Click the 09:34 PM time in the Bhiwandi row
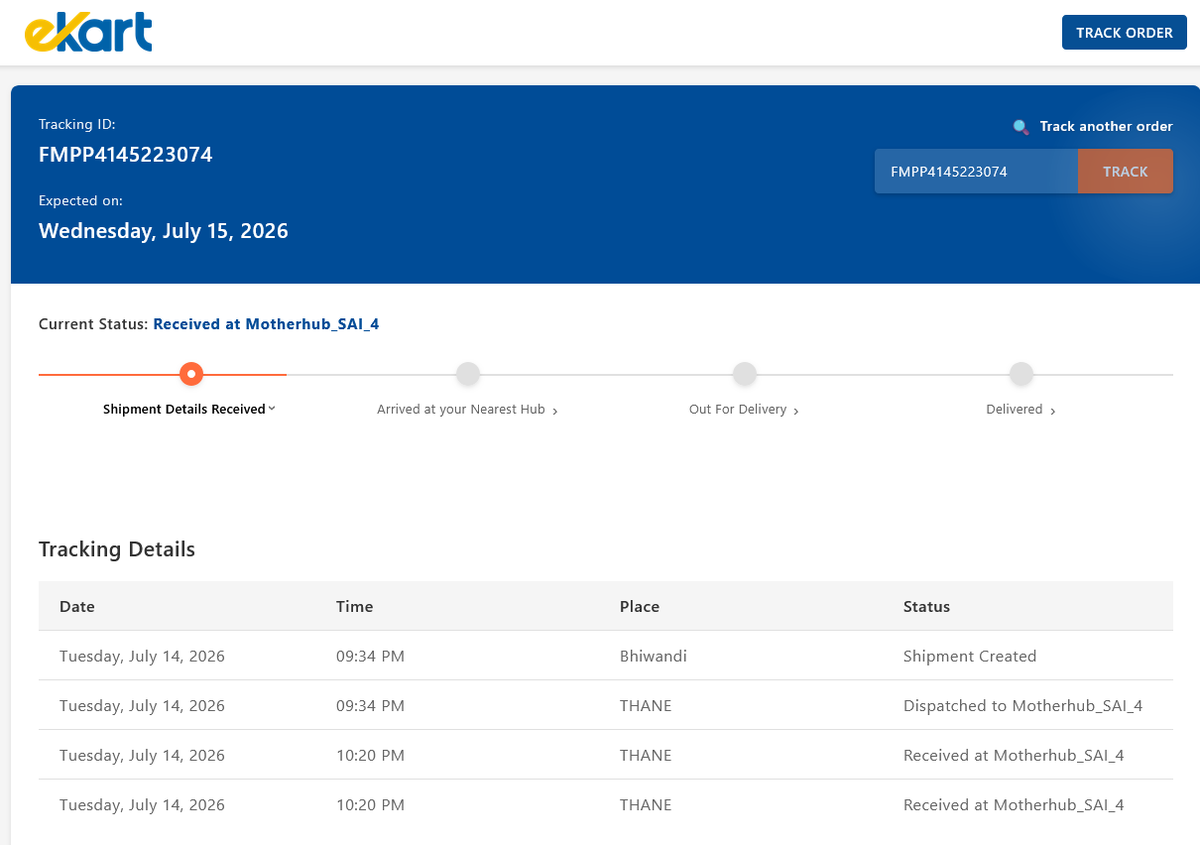The height and width of the screenshot is (845, 1200). pos(370,656)
